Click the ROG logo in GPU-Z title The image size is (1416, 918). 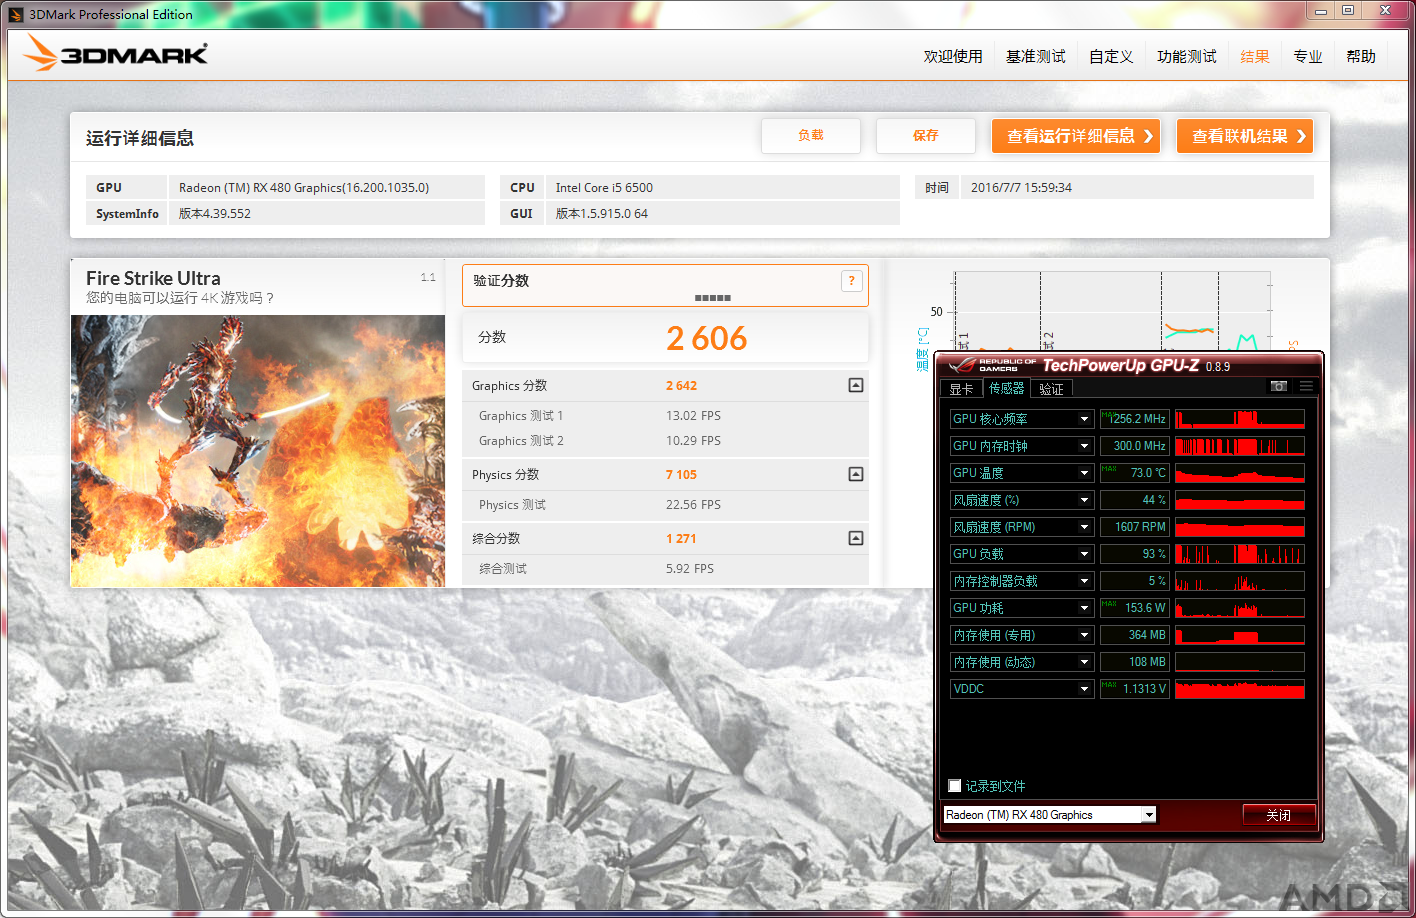pyautogui.click(x=992, y=365)
